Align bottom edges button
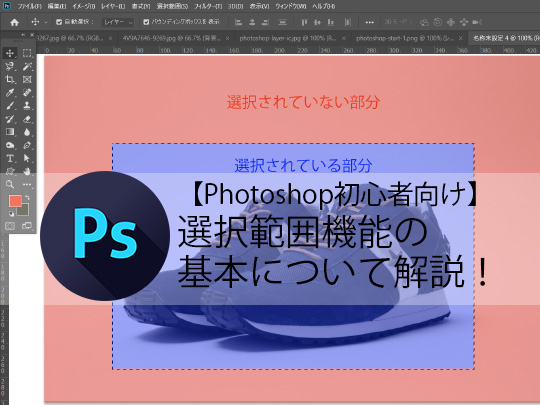The image size is (540, 405). (331, 22)
